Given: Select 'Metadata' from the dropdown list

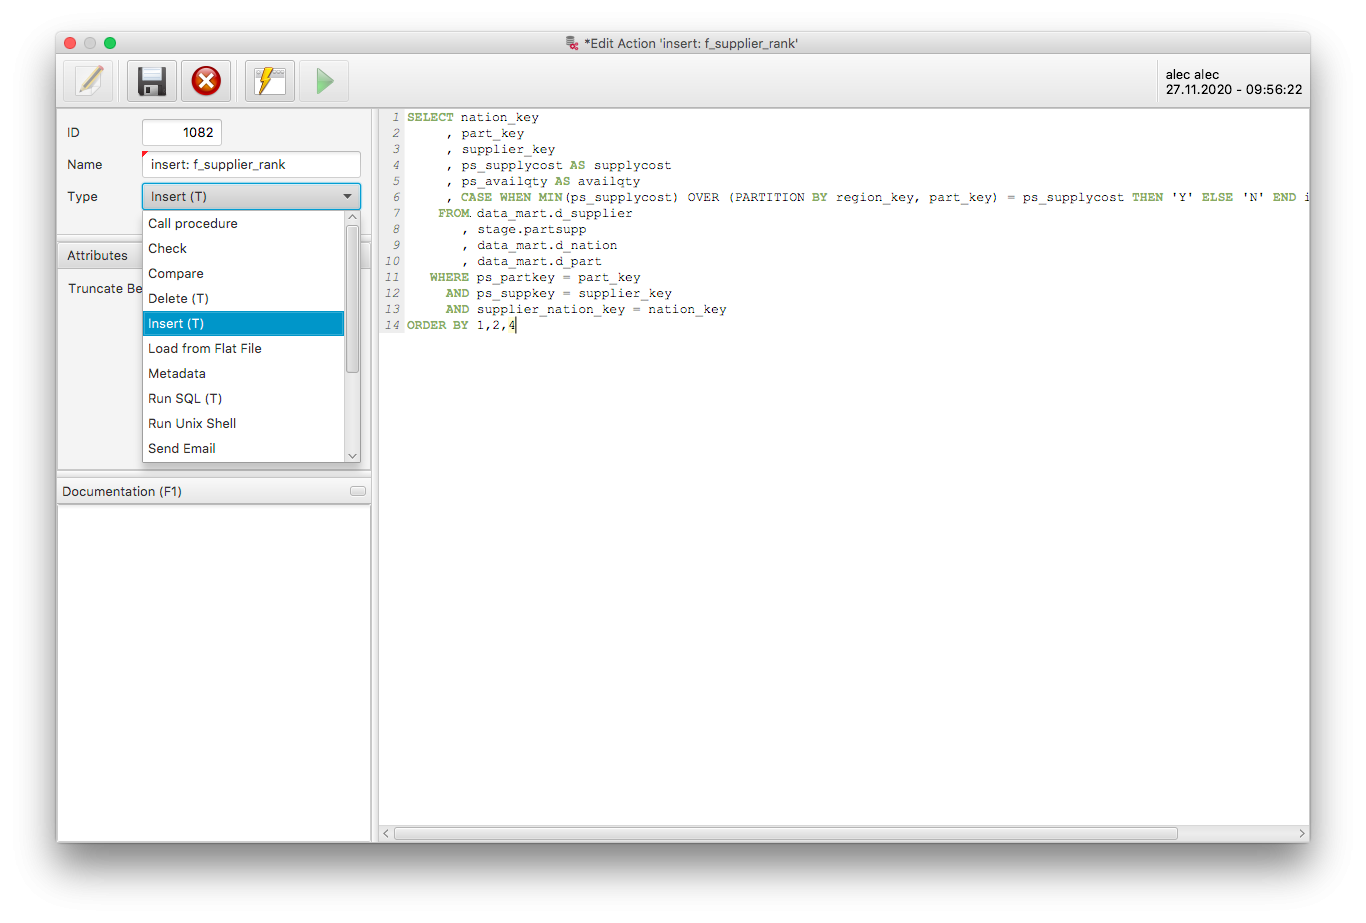Looking at the screenshot, I should (x=176, y=374).
